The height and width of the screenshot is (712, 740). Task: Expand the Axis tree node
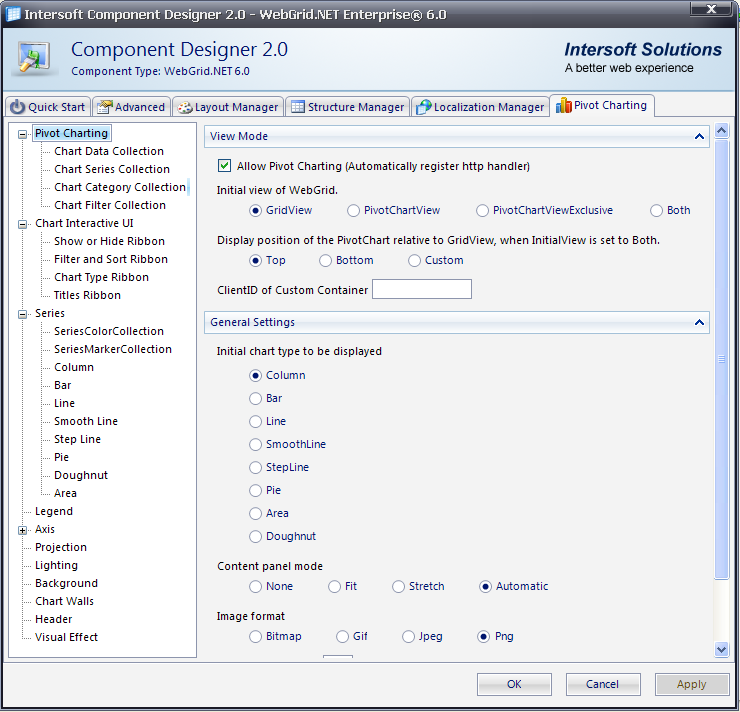pos(22,530)
